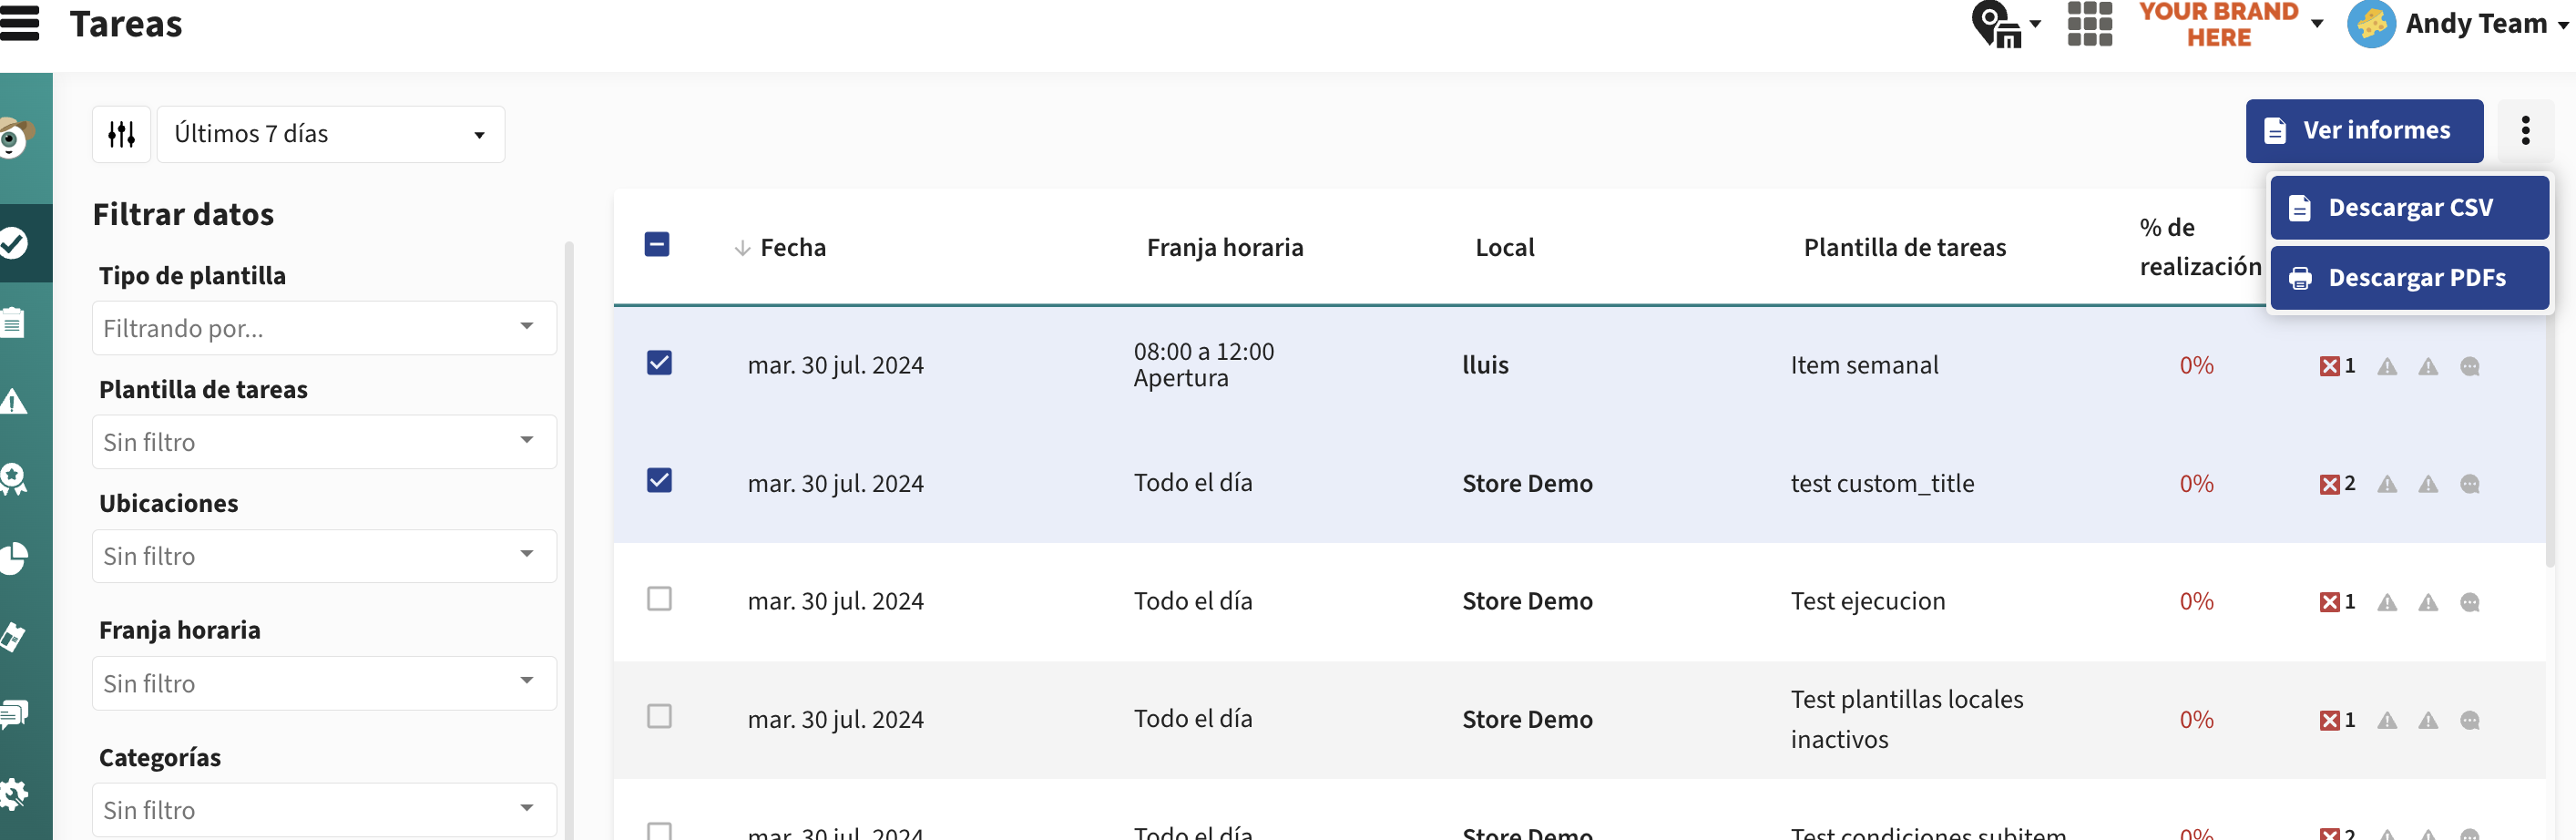
Task: Click the Plantilla de tareas column header
Action: (1904, 247)
